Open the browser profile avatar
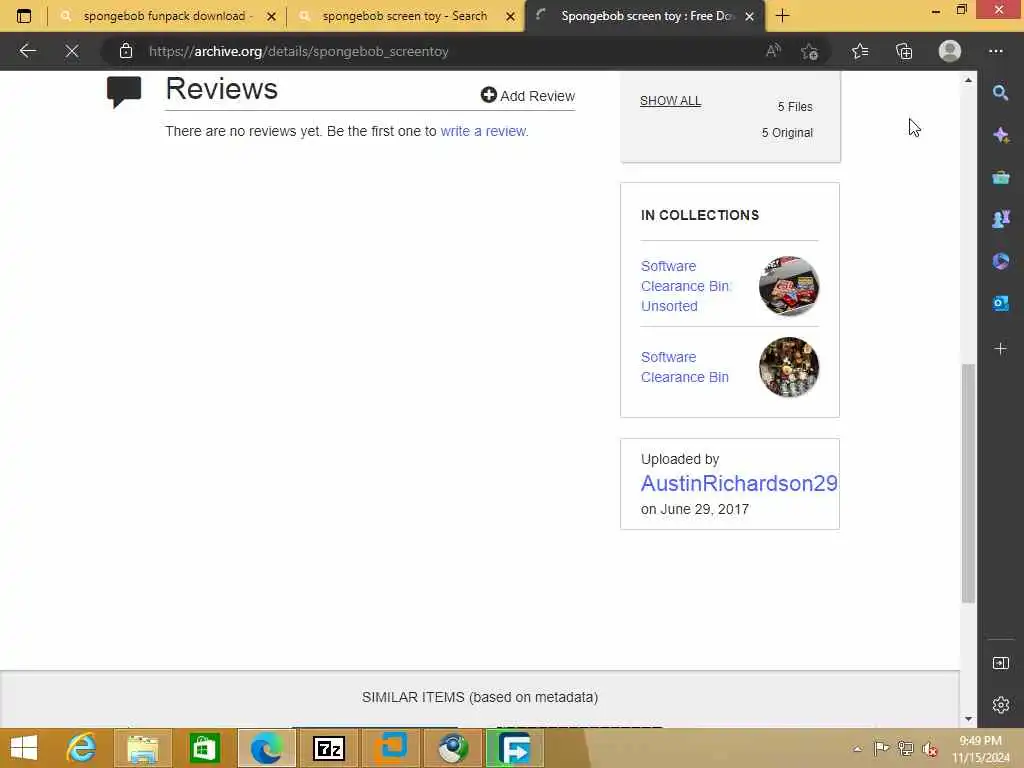This screenshot has height=768, width=1024. [950, 51]
